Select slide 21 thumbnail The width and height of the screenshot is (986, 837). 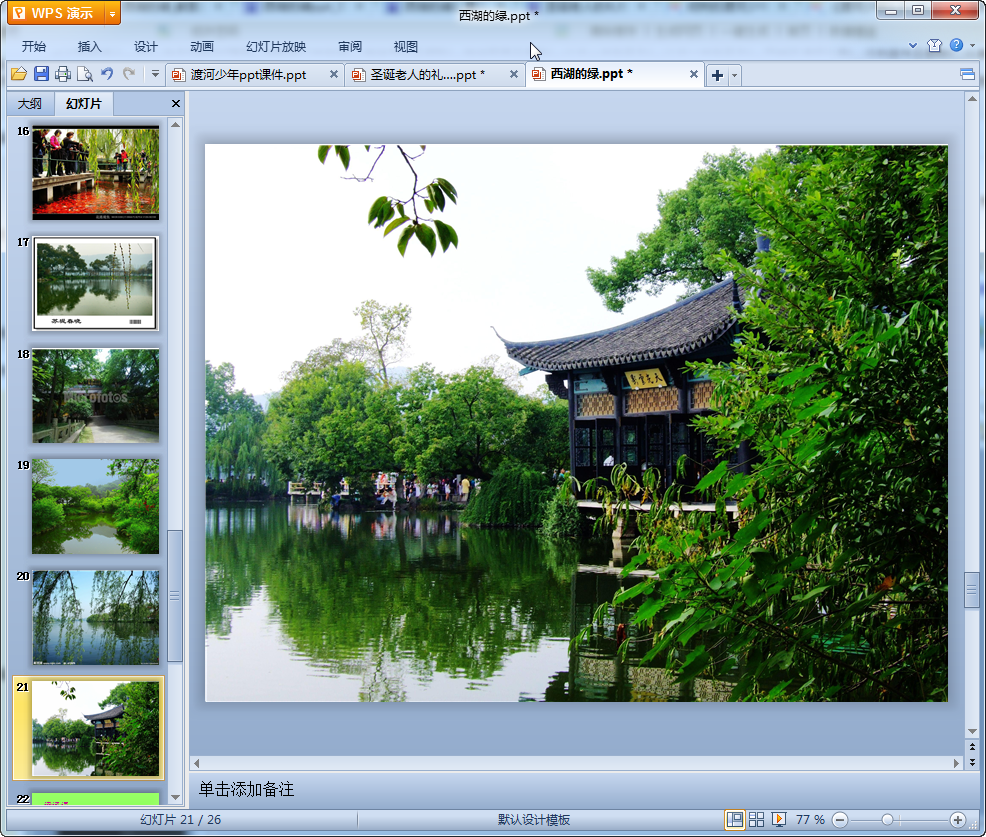96,729
